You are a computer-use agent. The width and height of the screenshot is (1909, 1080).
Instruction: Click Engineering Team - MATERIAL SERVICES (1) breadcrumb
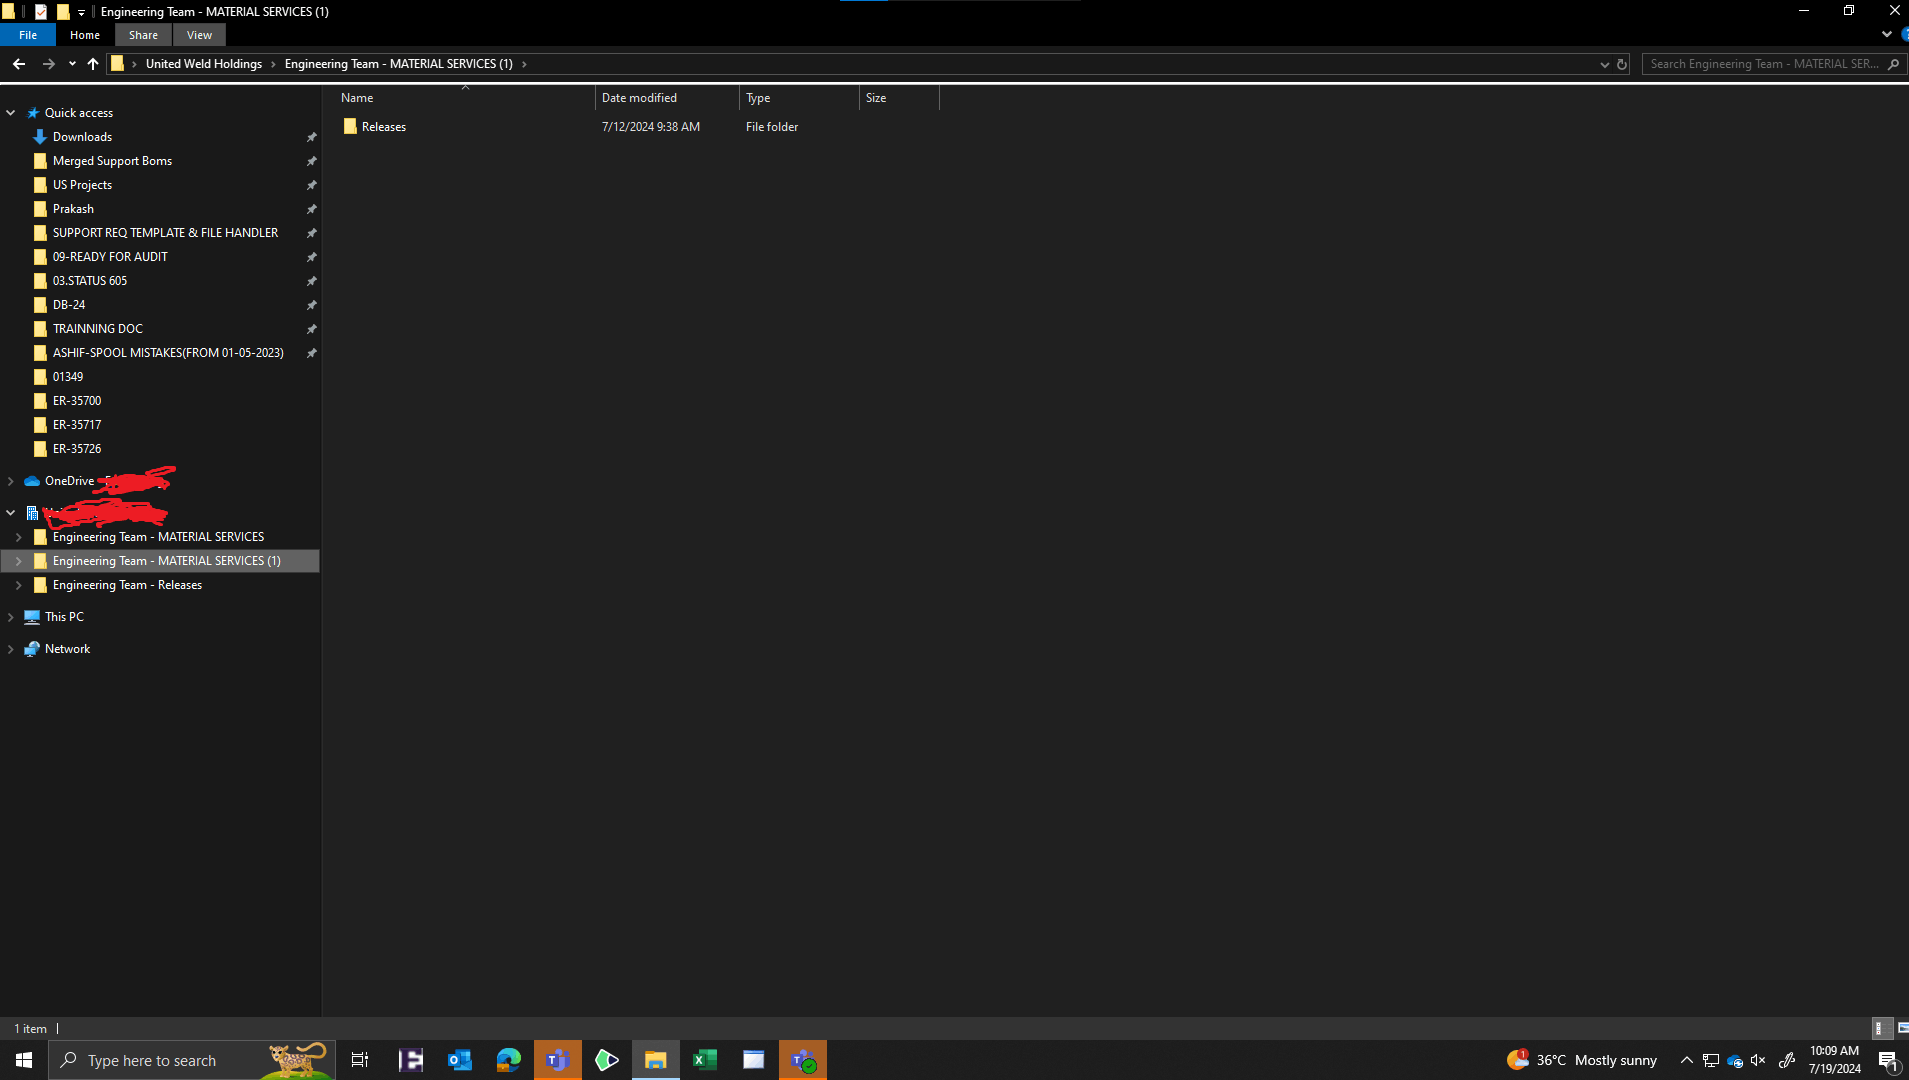pos(398,64)
